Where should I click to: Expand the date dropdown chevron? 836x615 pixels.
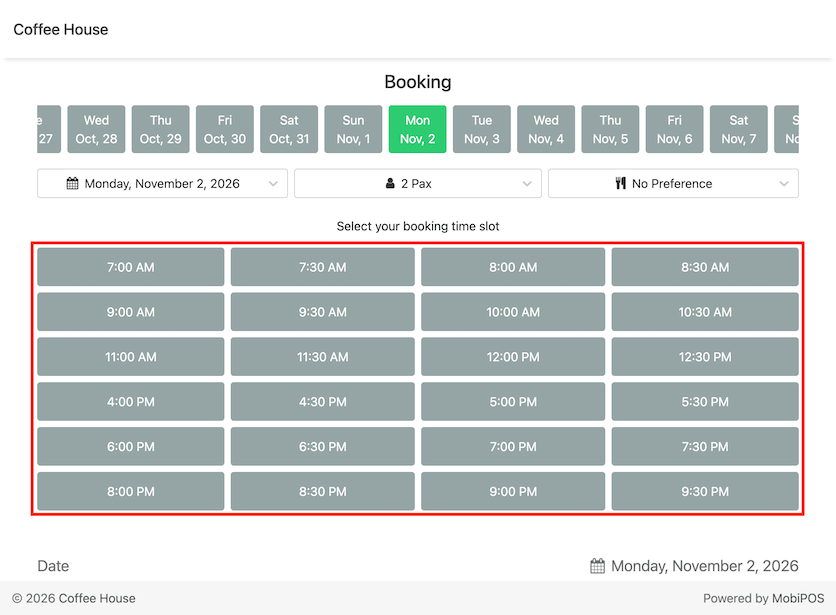[x=273, y=183]
